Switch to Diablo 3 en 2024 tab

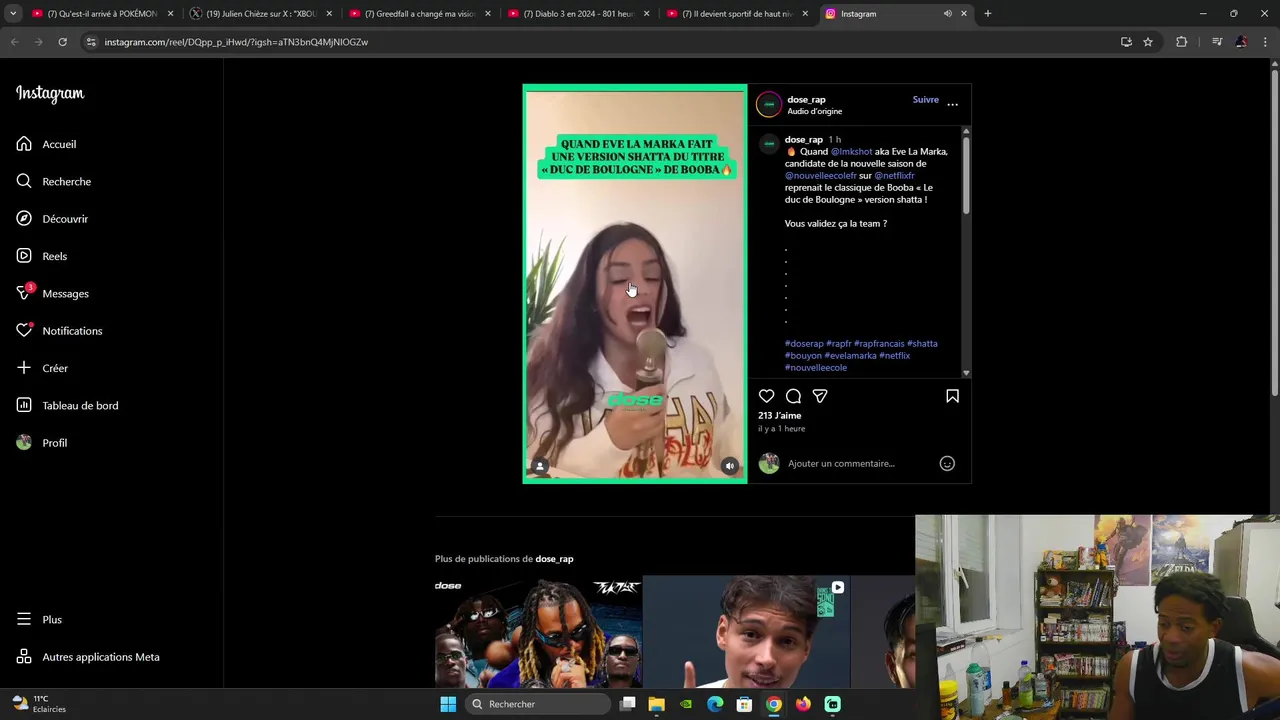click(578, 14)
